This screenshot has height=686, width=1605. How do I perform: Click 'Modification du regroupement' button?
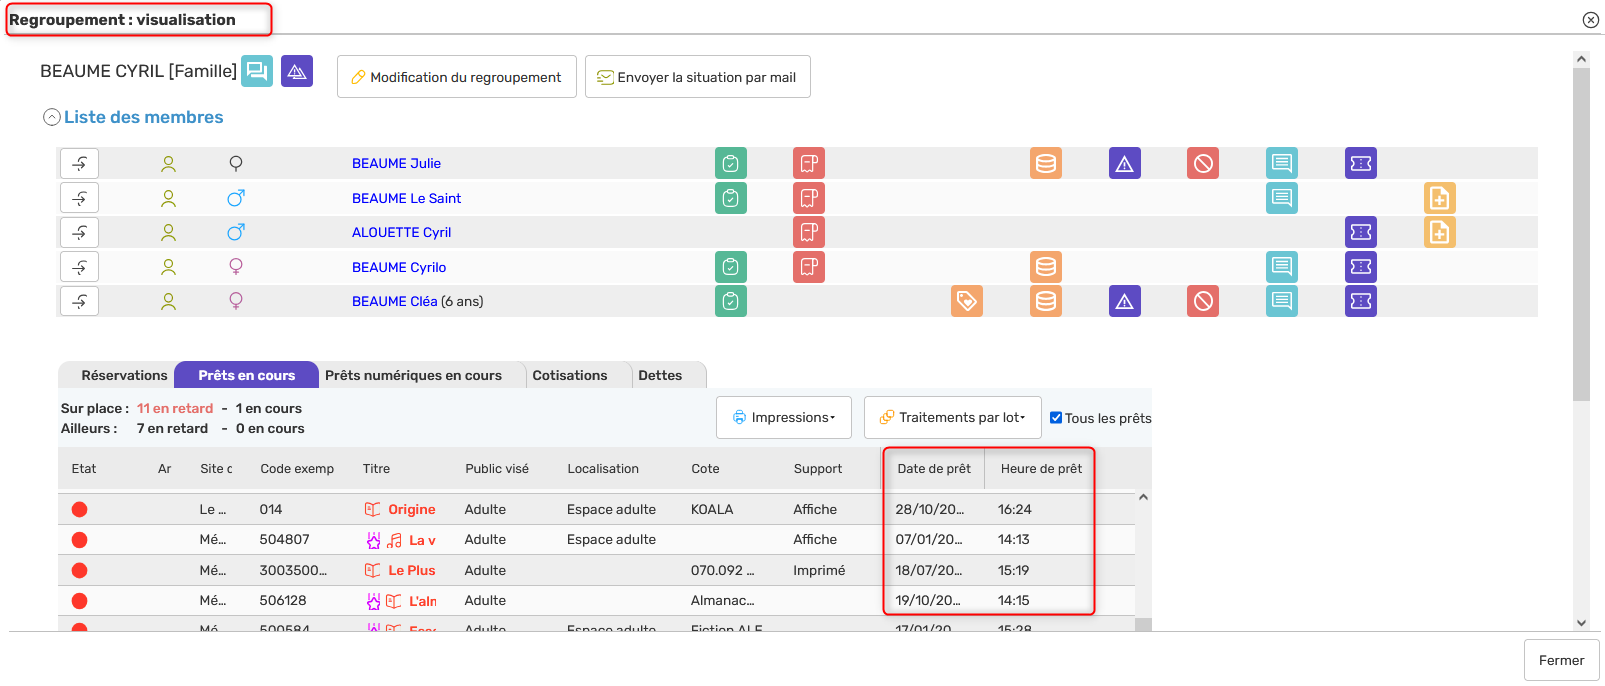(x=457, y=77)
